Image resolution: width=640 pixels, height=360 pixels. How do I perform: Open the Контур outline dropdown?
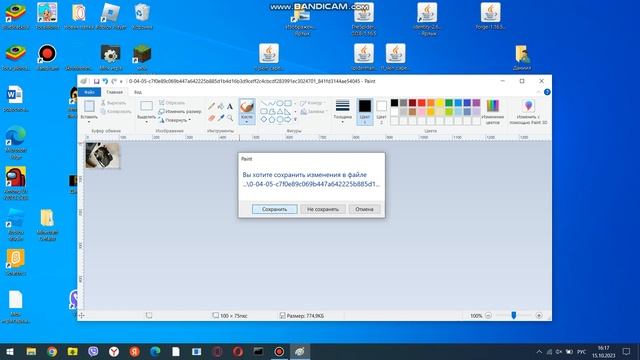point(313,103)
